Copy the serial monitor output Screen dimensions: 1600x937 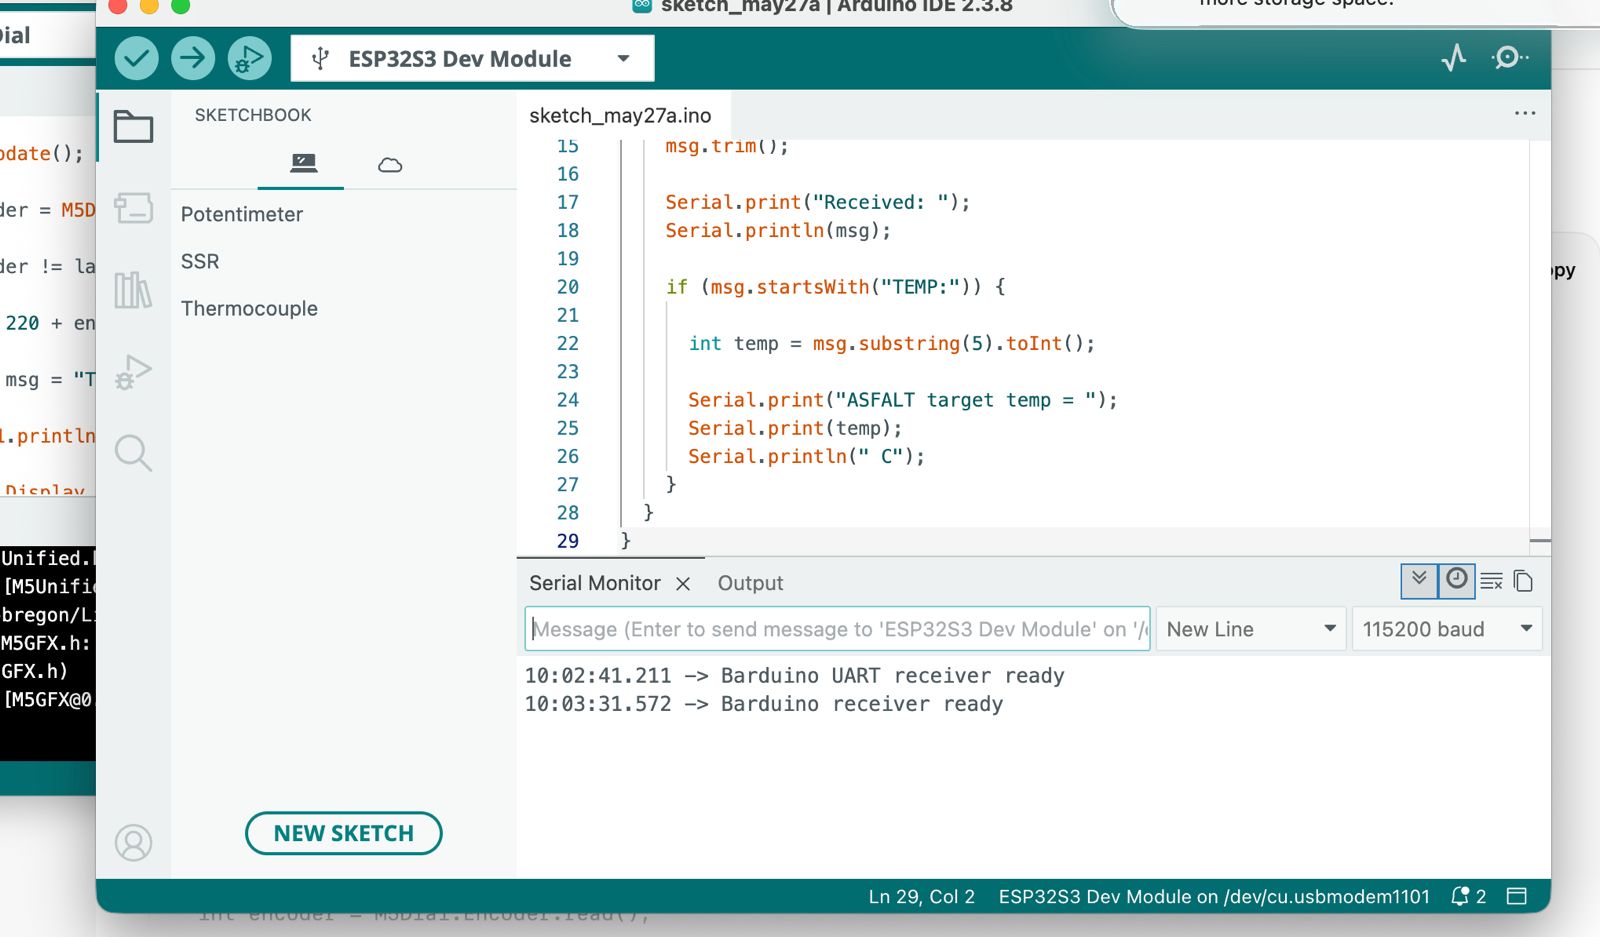pos(1523,581)
